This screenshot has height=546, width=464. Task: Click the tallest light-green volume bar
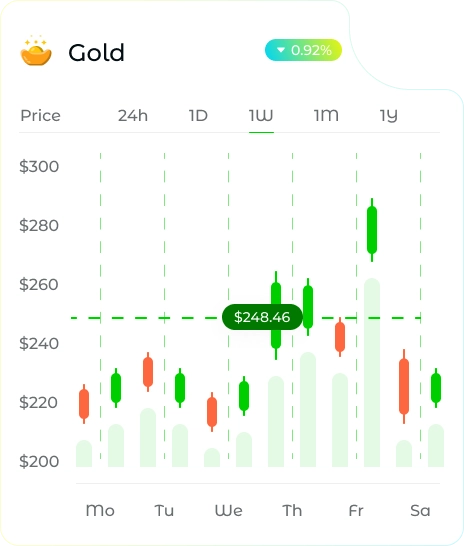[x=372, y=372]
